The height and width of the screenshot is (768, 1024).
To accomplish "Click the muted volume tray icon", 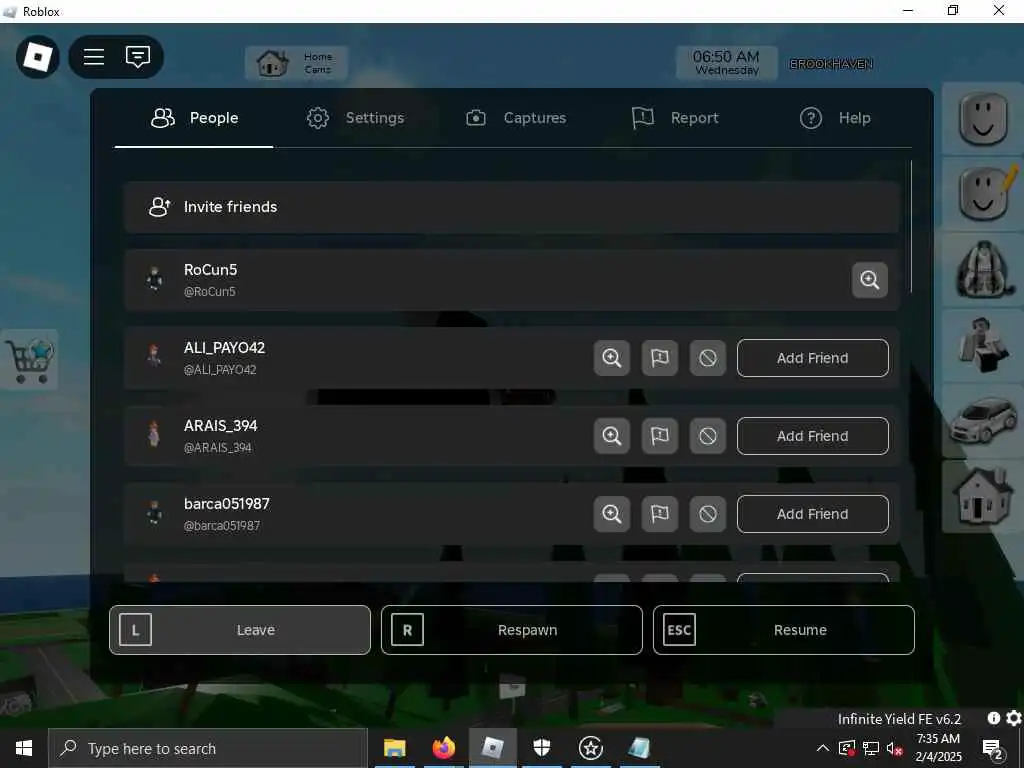I will tap(894, 748).
